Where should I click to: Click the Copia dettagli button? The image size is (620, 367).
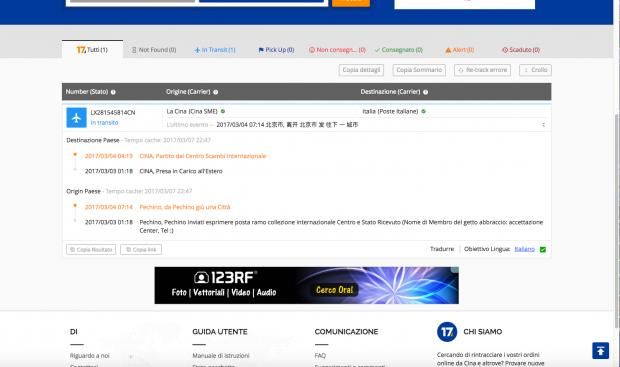[x=361, y=70]
